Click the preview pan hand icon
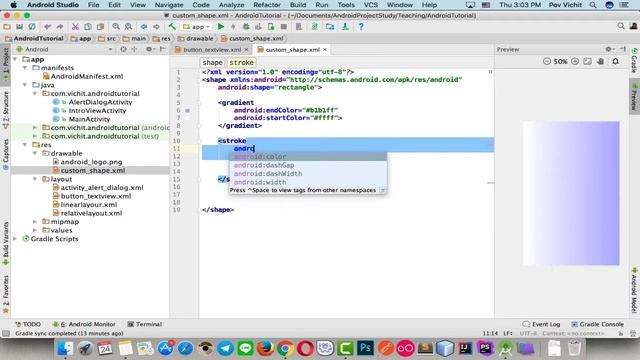The height and width of the screenshot is (360, 640). coord(600,61)
